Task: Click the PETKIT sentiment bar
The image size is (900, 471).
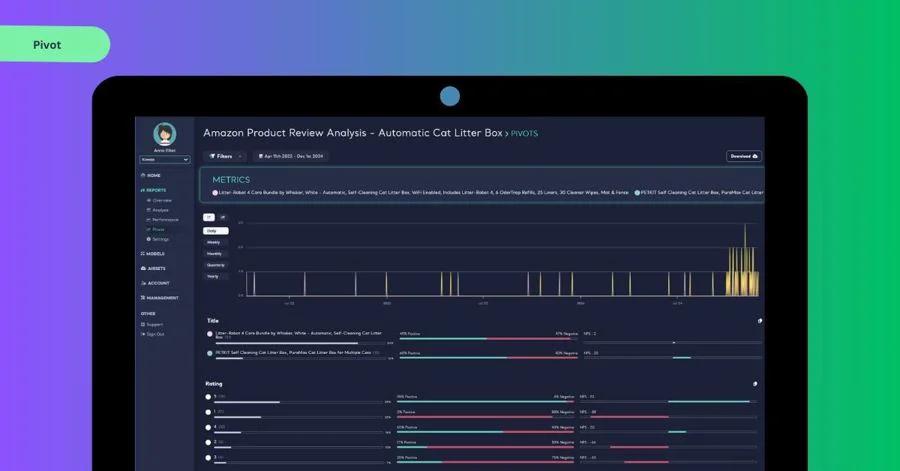Action: 488,358
